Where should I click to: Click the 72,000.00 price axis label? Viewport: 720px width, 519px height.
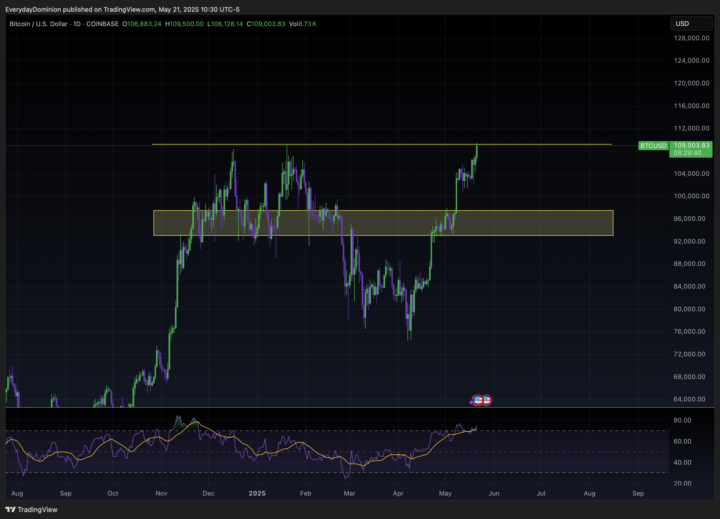tap(689, 354)
